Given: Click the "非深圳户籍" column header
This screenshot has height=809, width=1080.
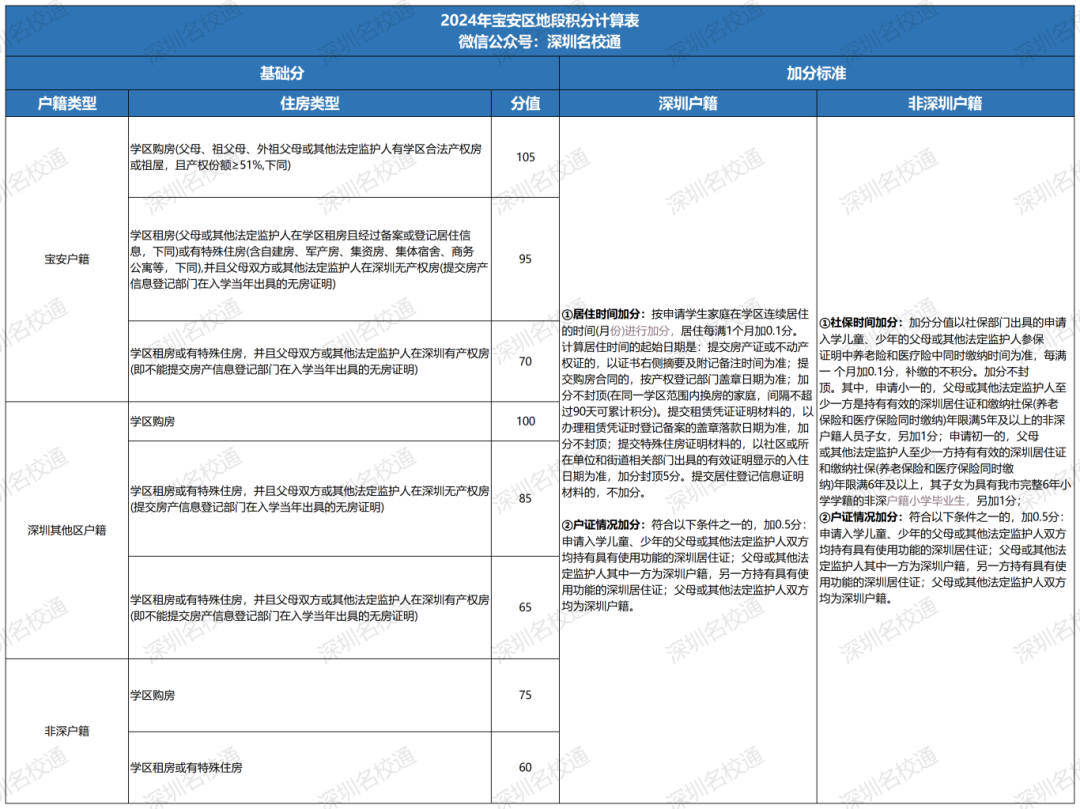Looking at the screenshot, I should (945, 103).
